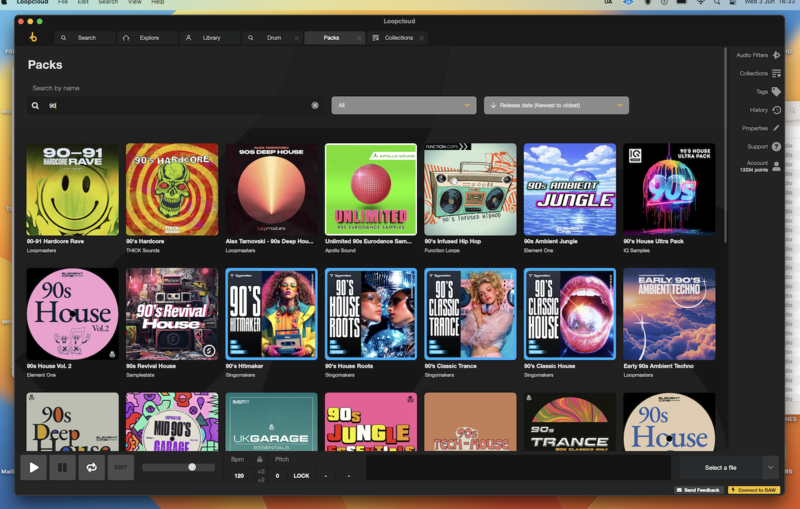Open the 90s Revival House pack
Image resolution: width=800 pixels, height=509 pixels.
click(x=172, y=314)
